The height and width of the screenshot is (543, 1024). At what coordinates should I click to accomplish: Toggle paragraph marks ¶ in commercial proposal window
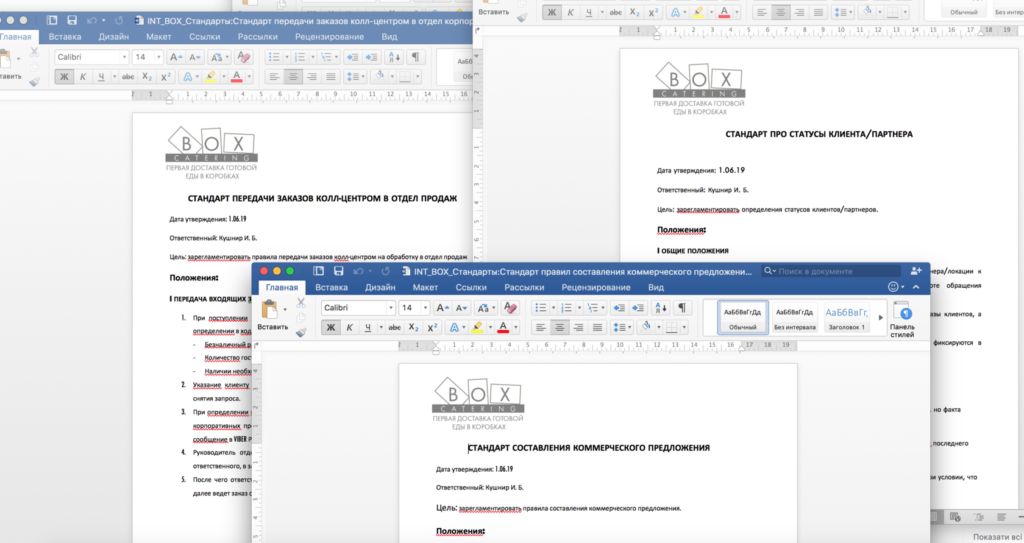[681, 308]
